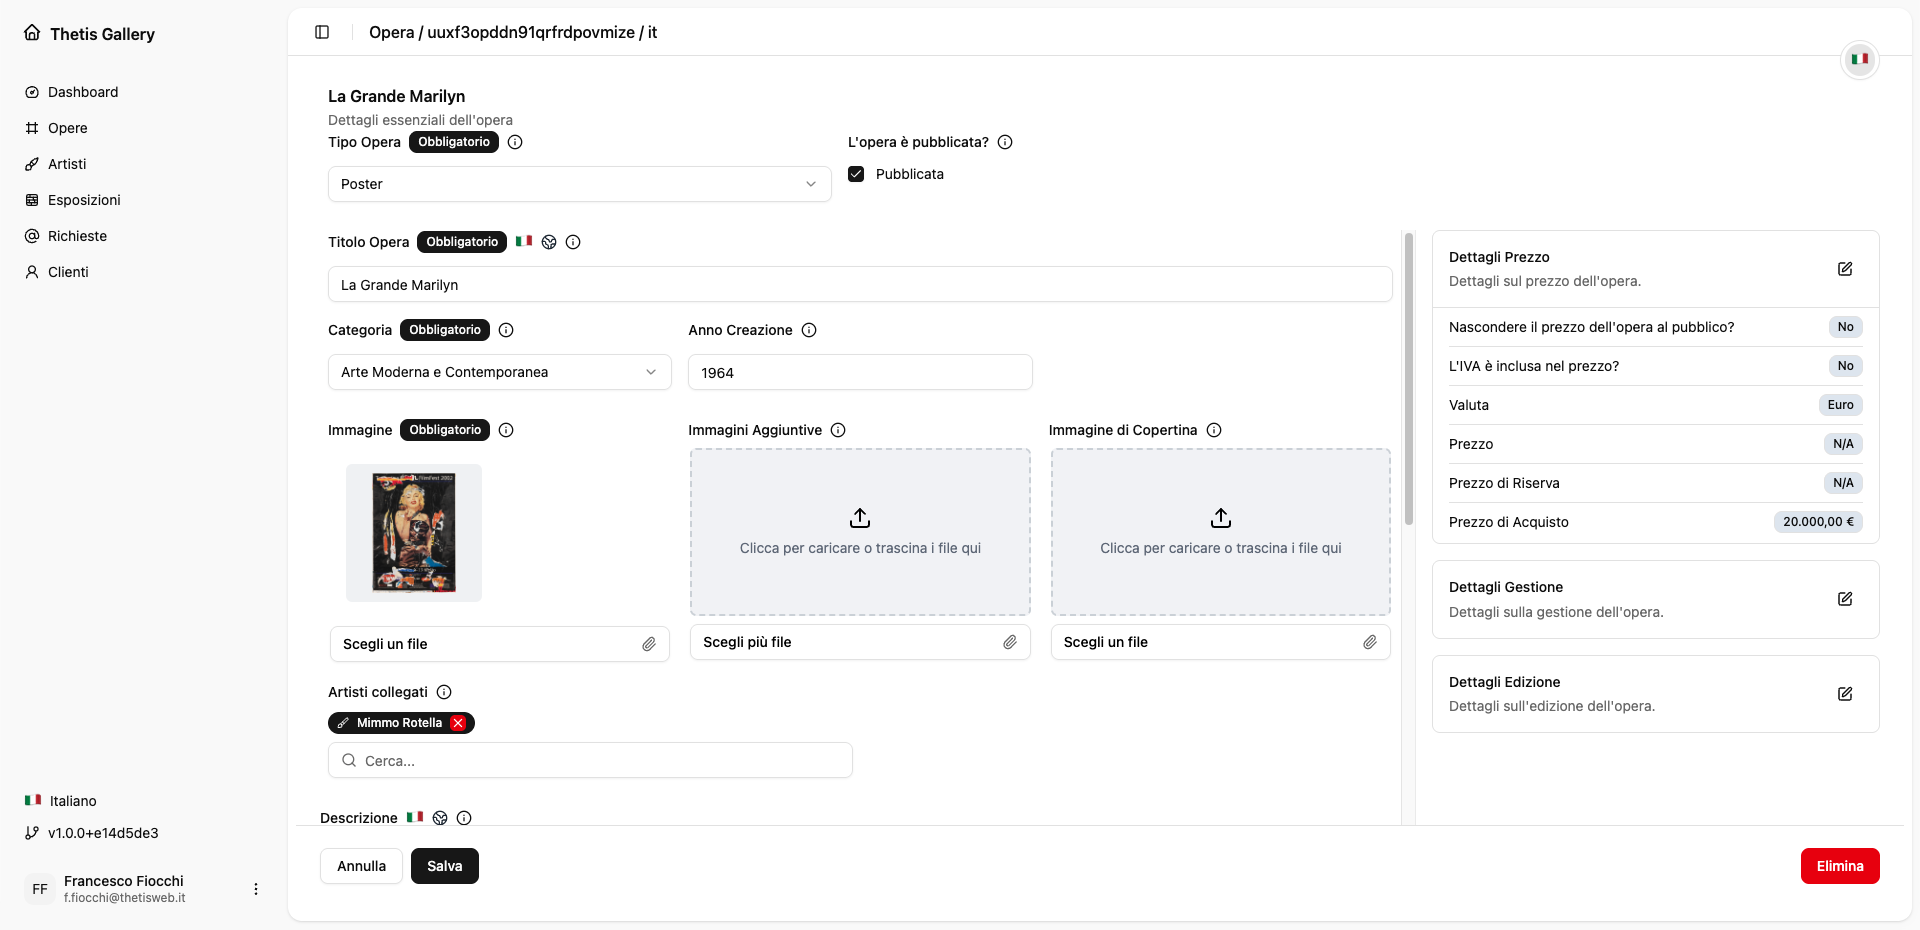Click the Dettagli Edizione edit icon
This screenshot has height=930, width=1920.
pyautogui.click(x=1845, y=694)
